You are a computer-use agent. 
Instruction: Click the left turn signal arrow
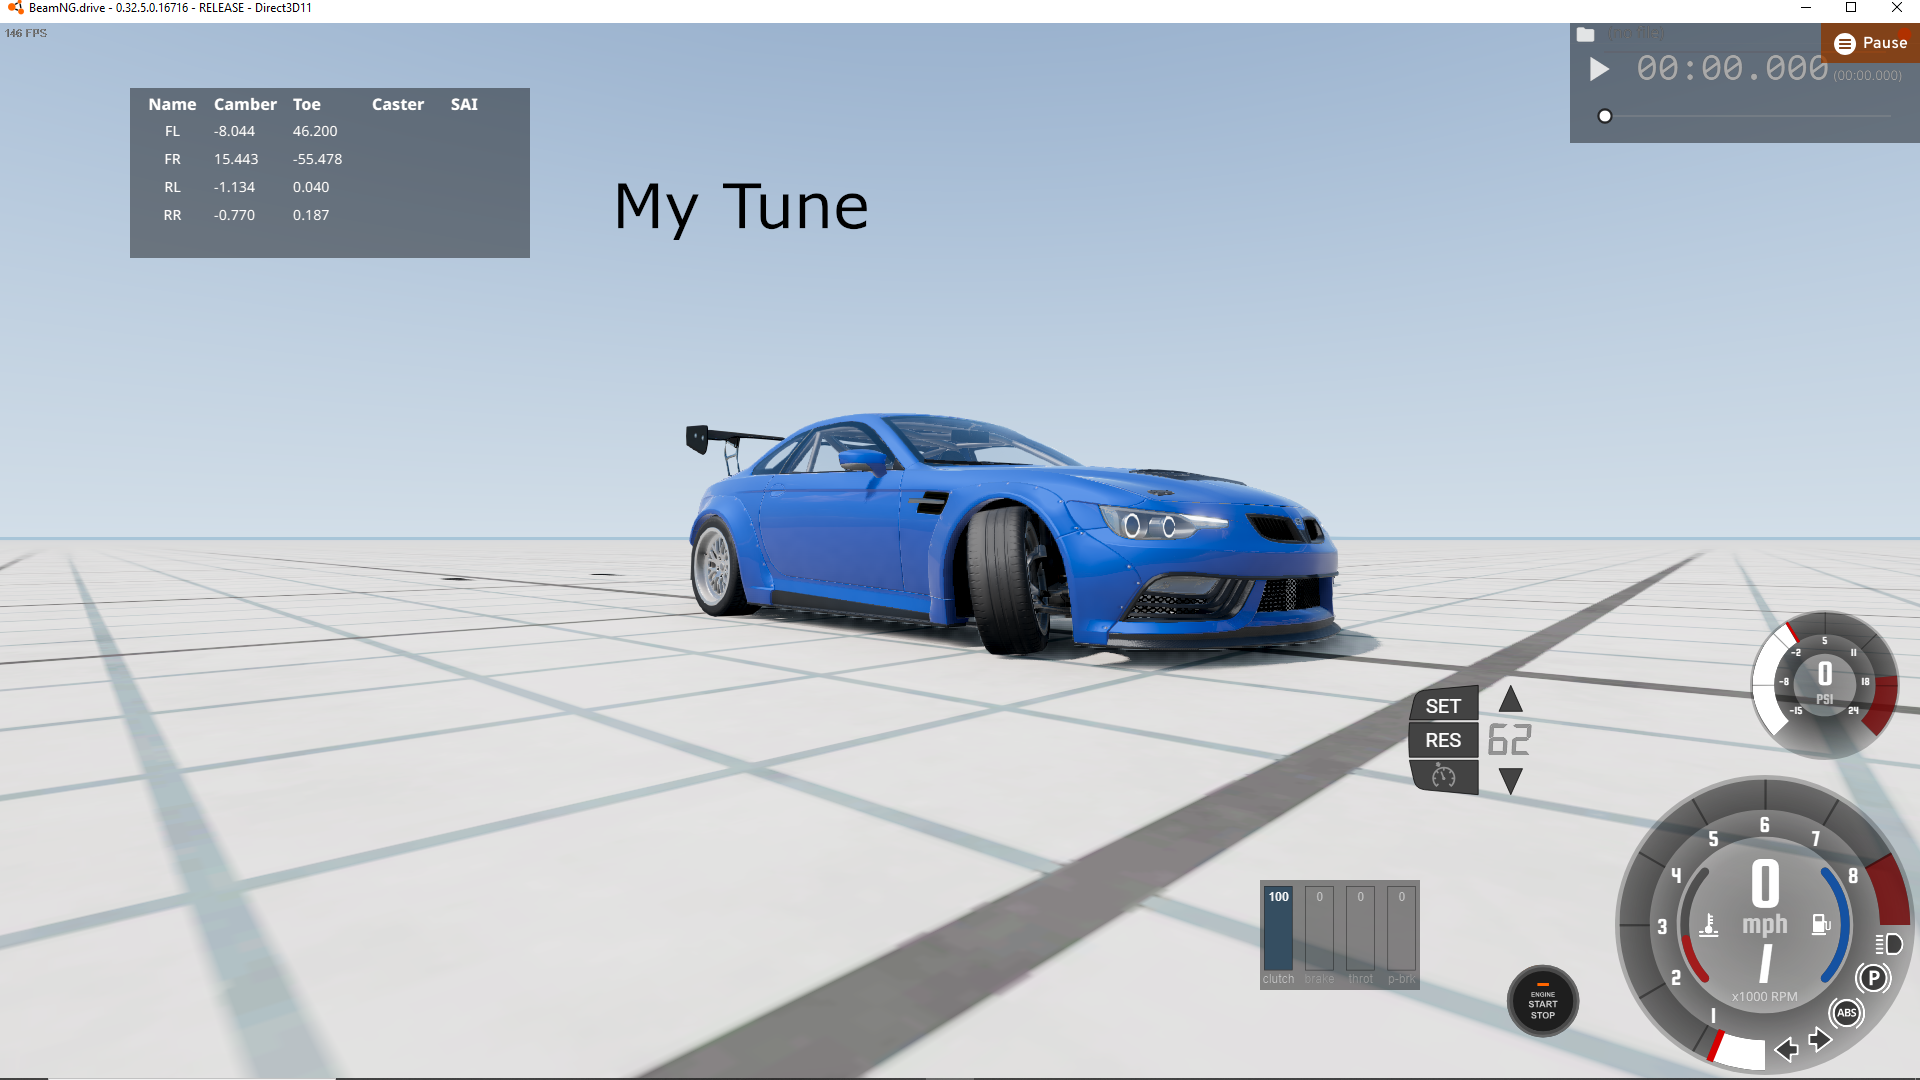1786,1049
